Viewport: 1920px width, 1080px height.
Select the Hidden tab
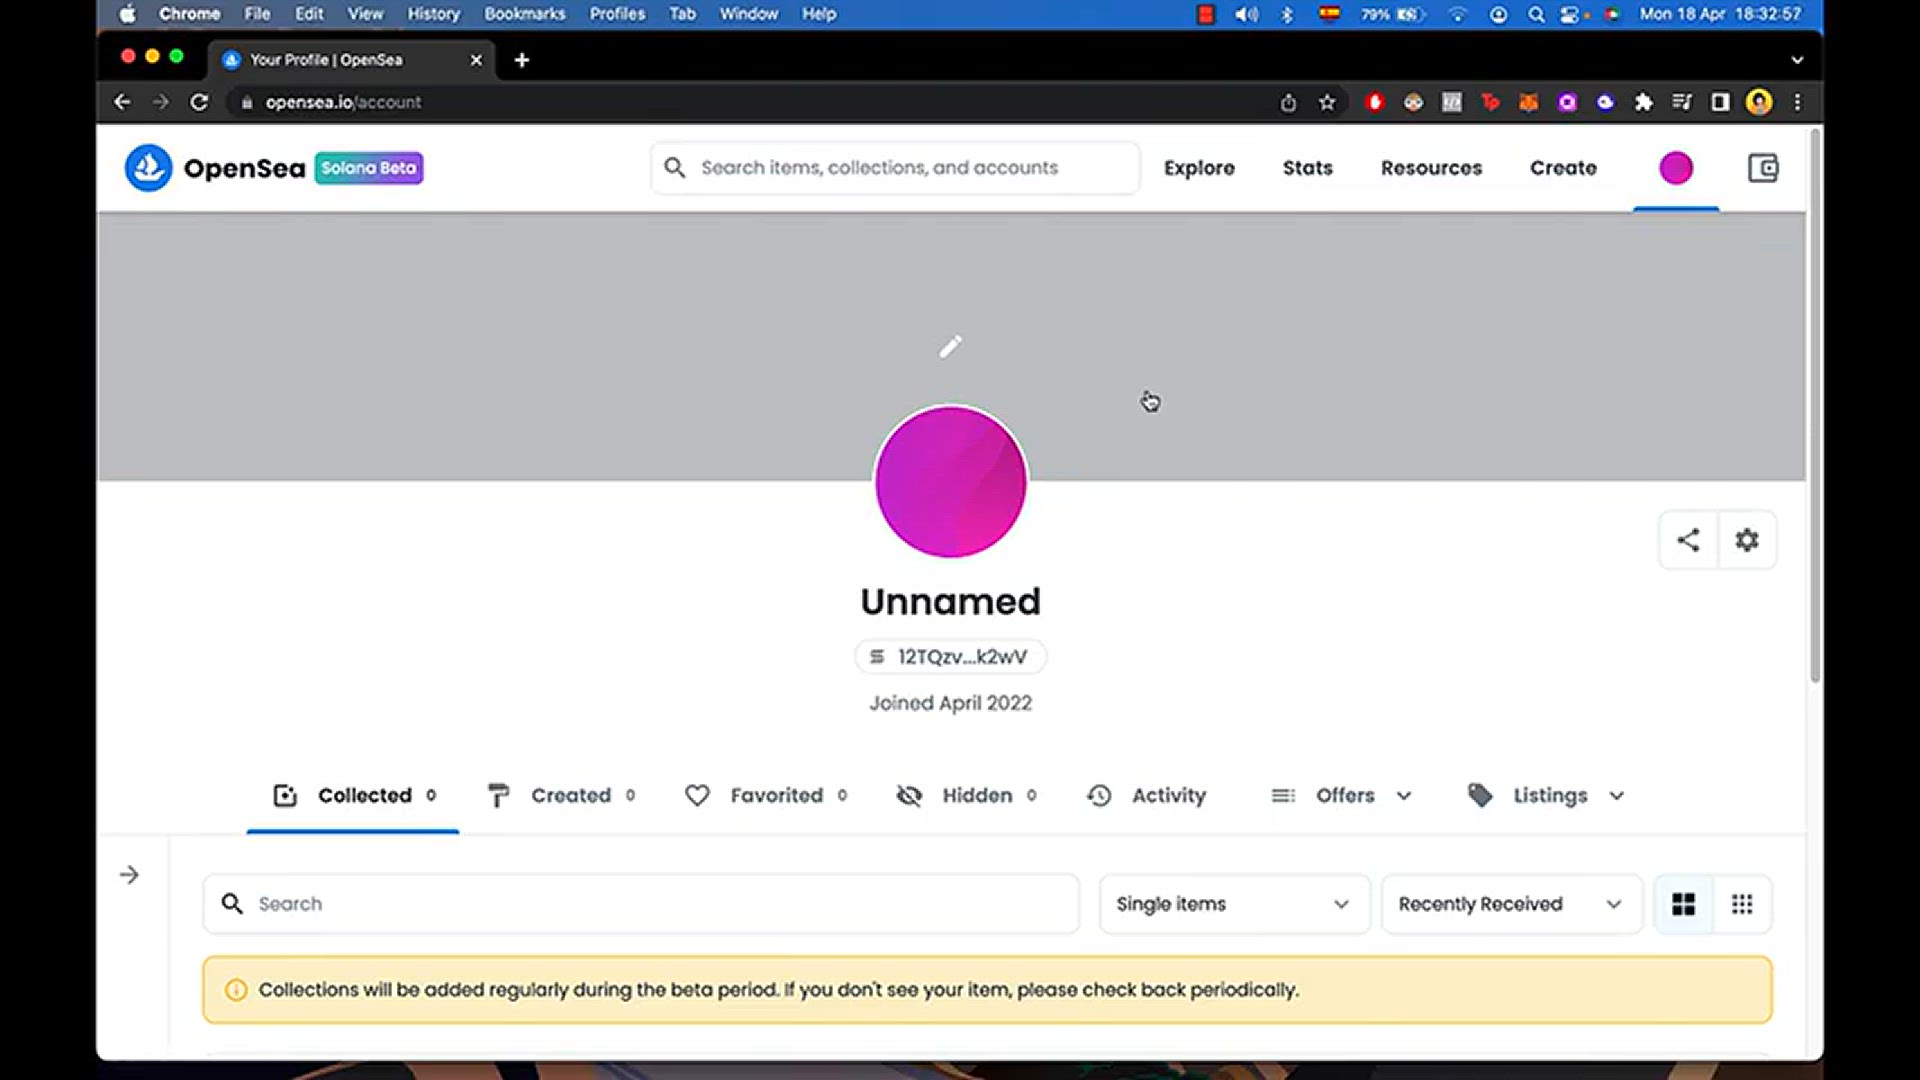966,796
